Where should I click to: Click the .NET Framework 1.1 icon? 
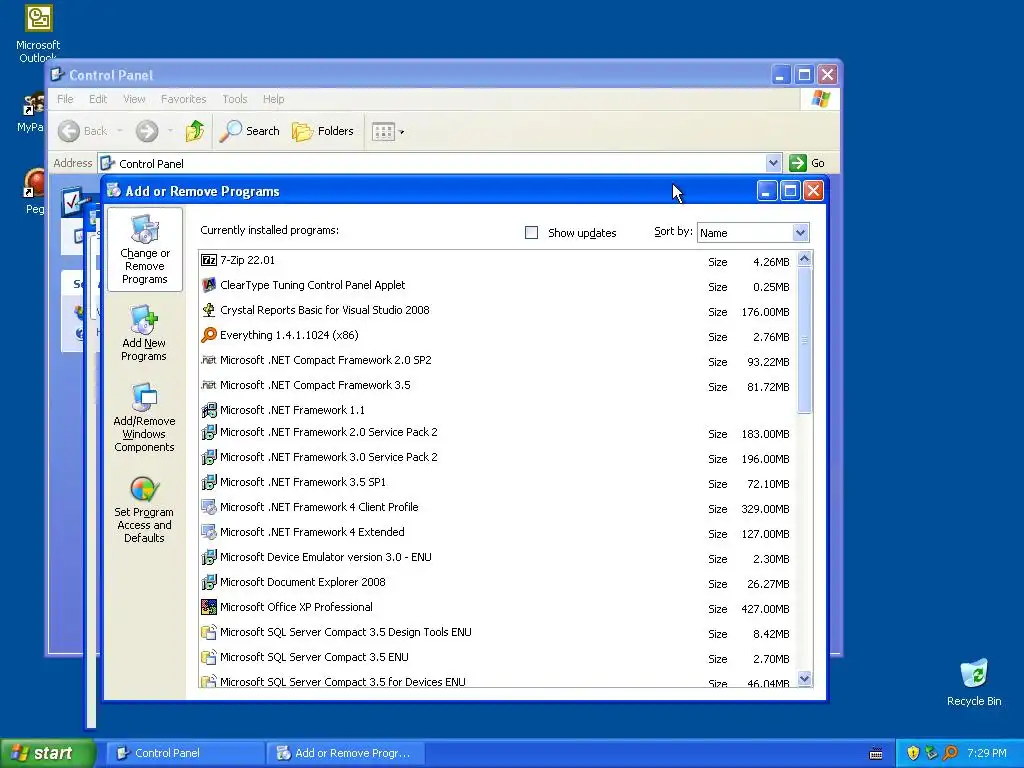click(208, 410)
